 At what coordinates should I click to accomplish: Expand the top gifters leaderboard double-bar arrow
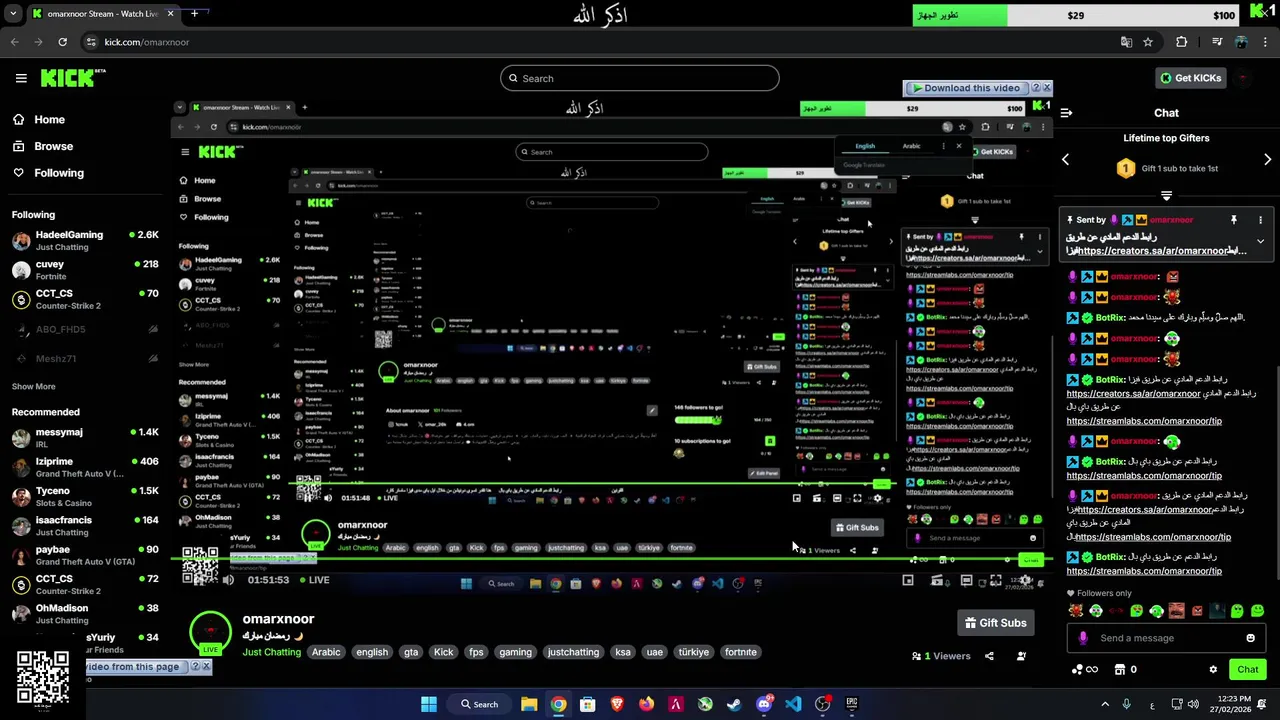[1166, 196]
